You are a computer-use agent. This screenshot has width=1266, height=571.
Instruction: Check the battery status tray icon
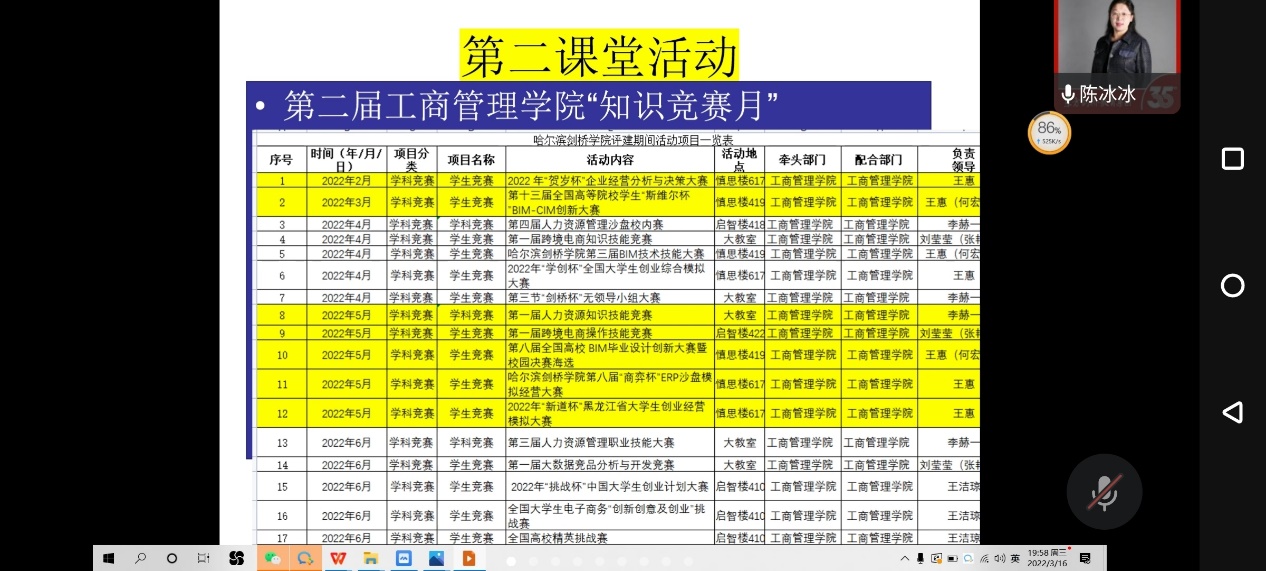(x=952, y=558)
